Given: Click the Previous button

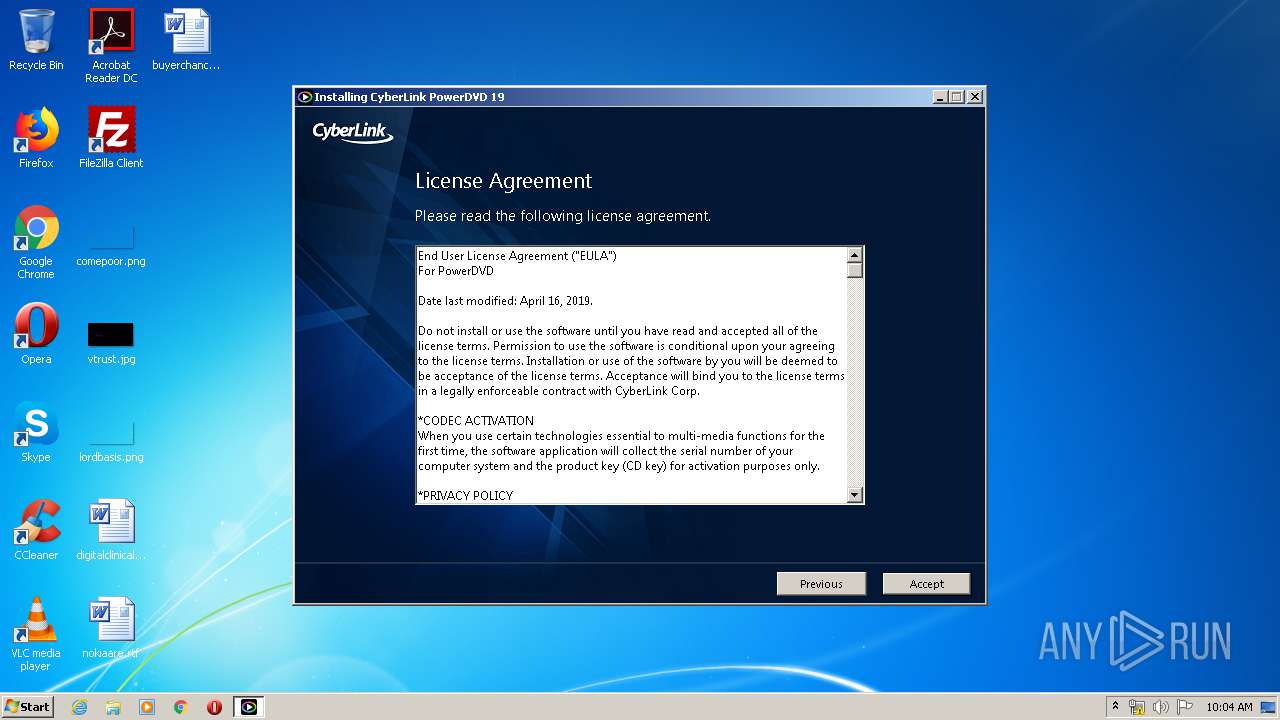Looking at the screenshot, I should coord(821,584).
